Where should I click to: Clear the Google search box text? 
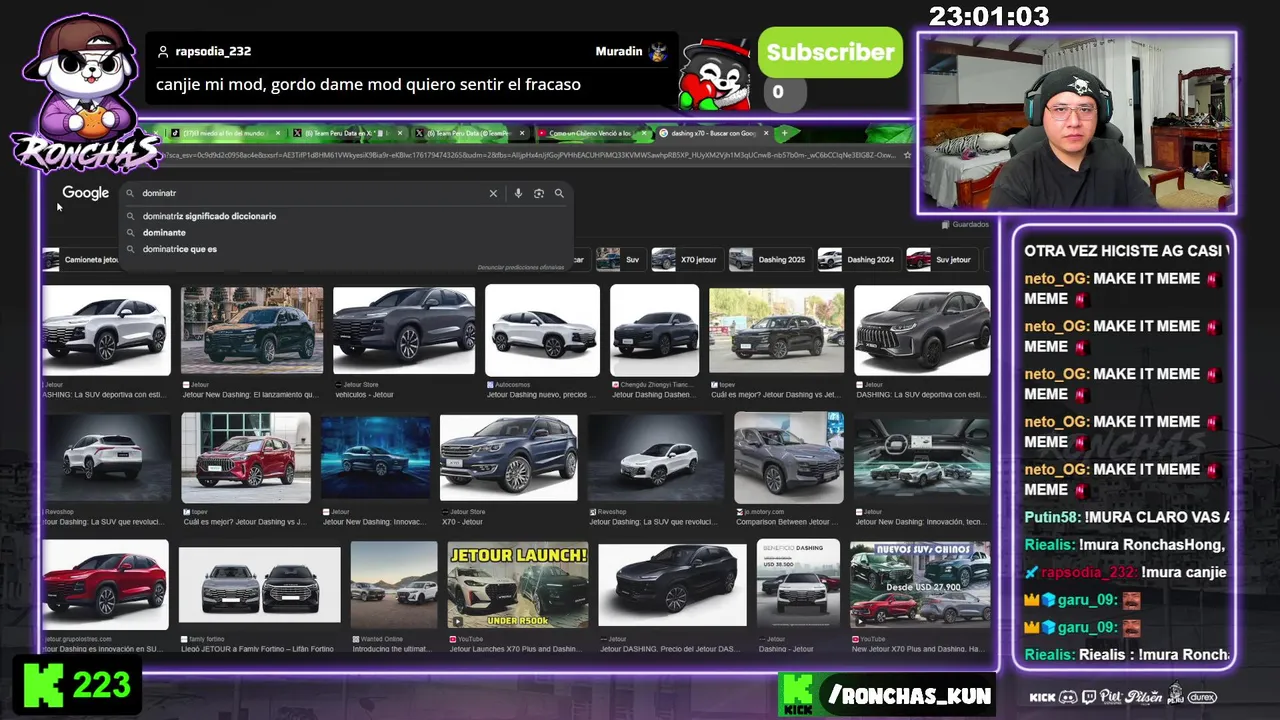point(493,193)
